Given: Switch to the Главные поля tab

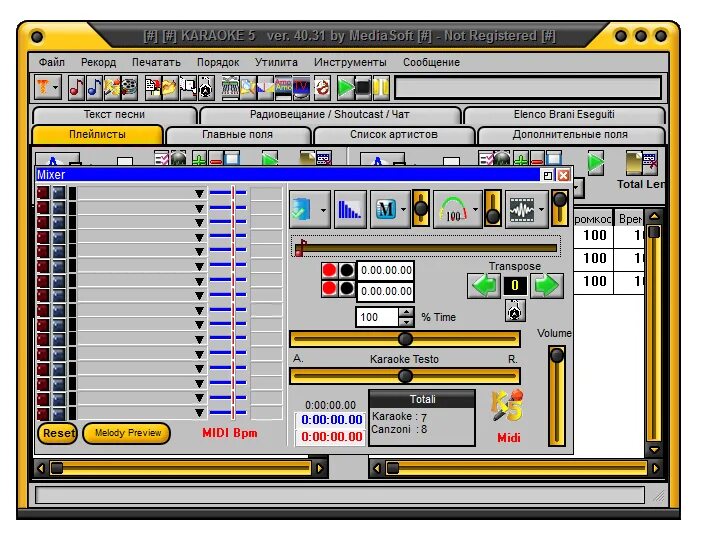Looking at the screenshot, I should 237,135.
